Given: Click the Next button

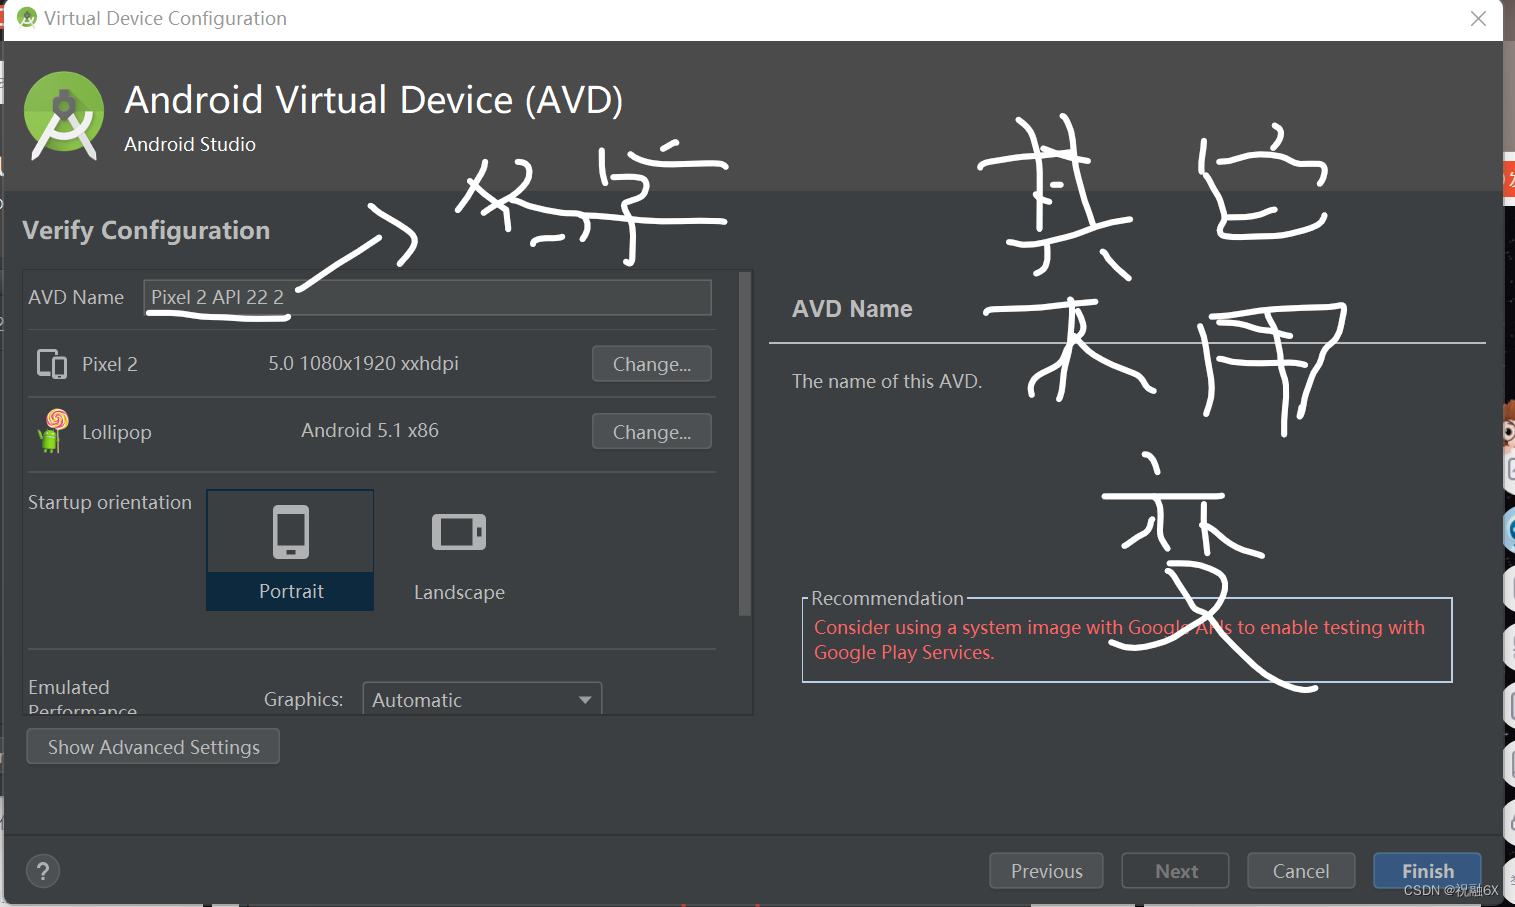Looking at the screenshot, I should (1176, 871).
